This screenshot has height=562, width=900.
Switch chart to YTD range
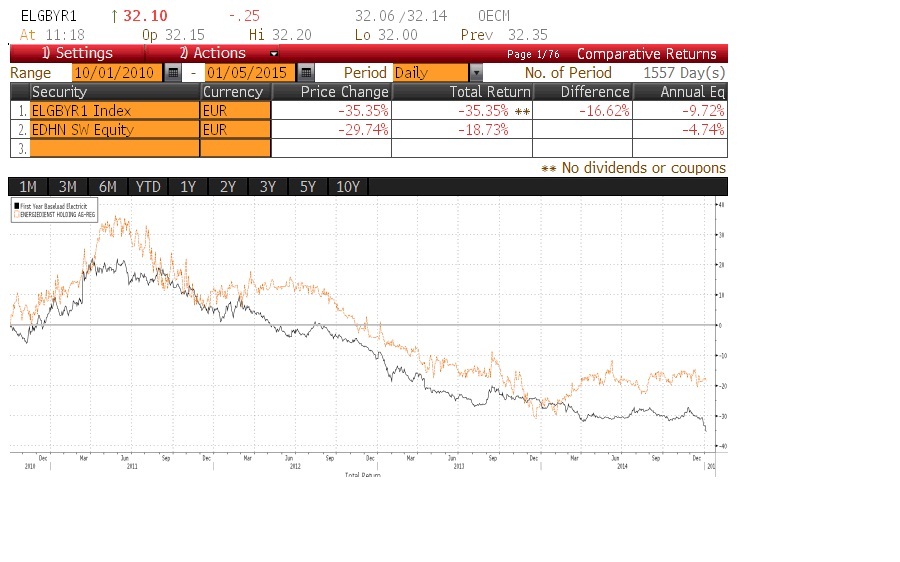148,187
